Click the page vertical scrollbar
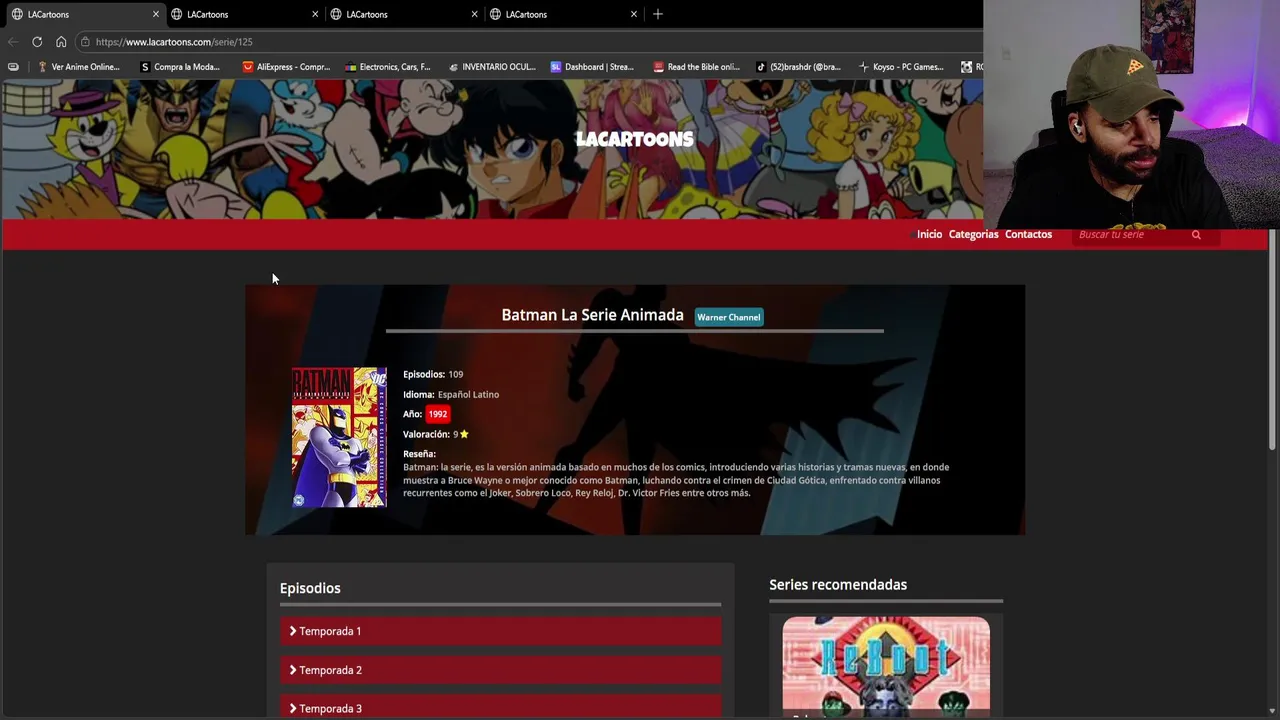The height and width of the screenshot is (720, 1280). [x=1273, y=340]
